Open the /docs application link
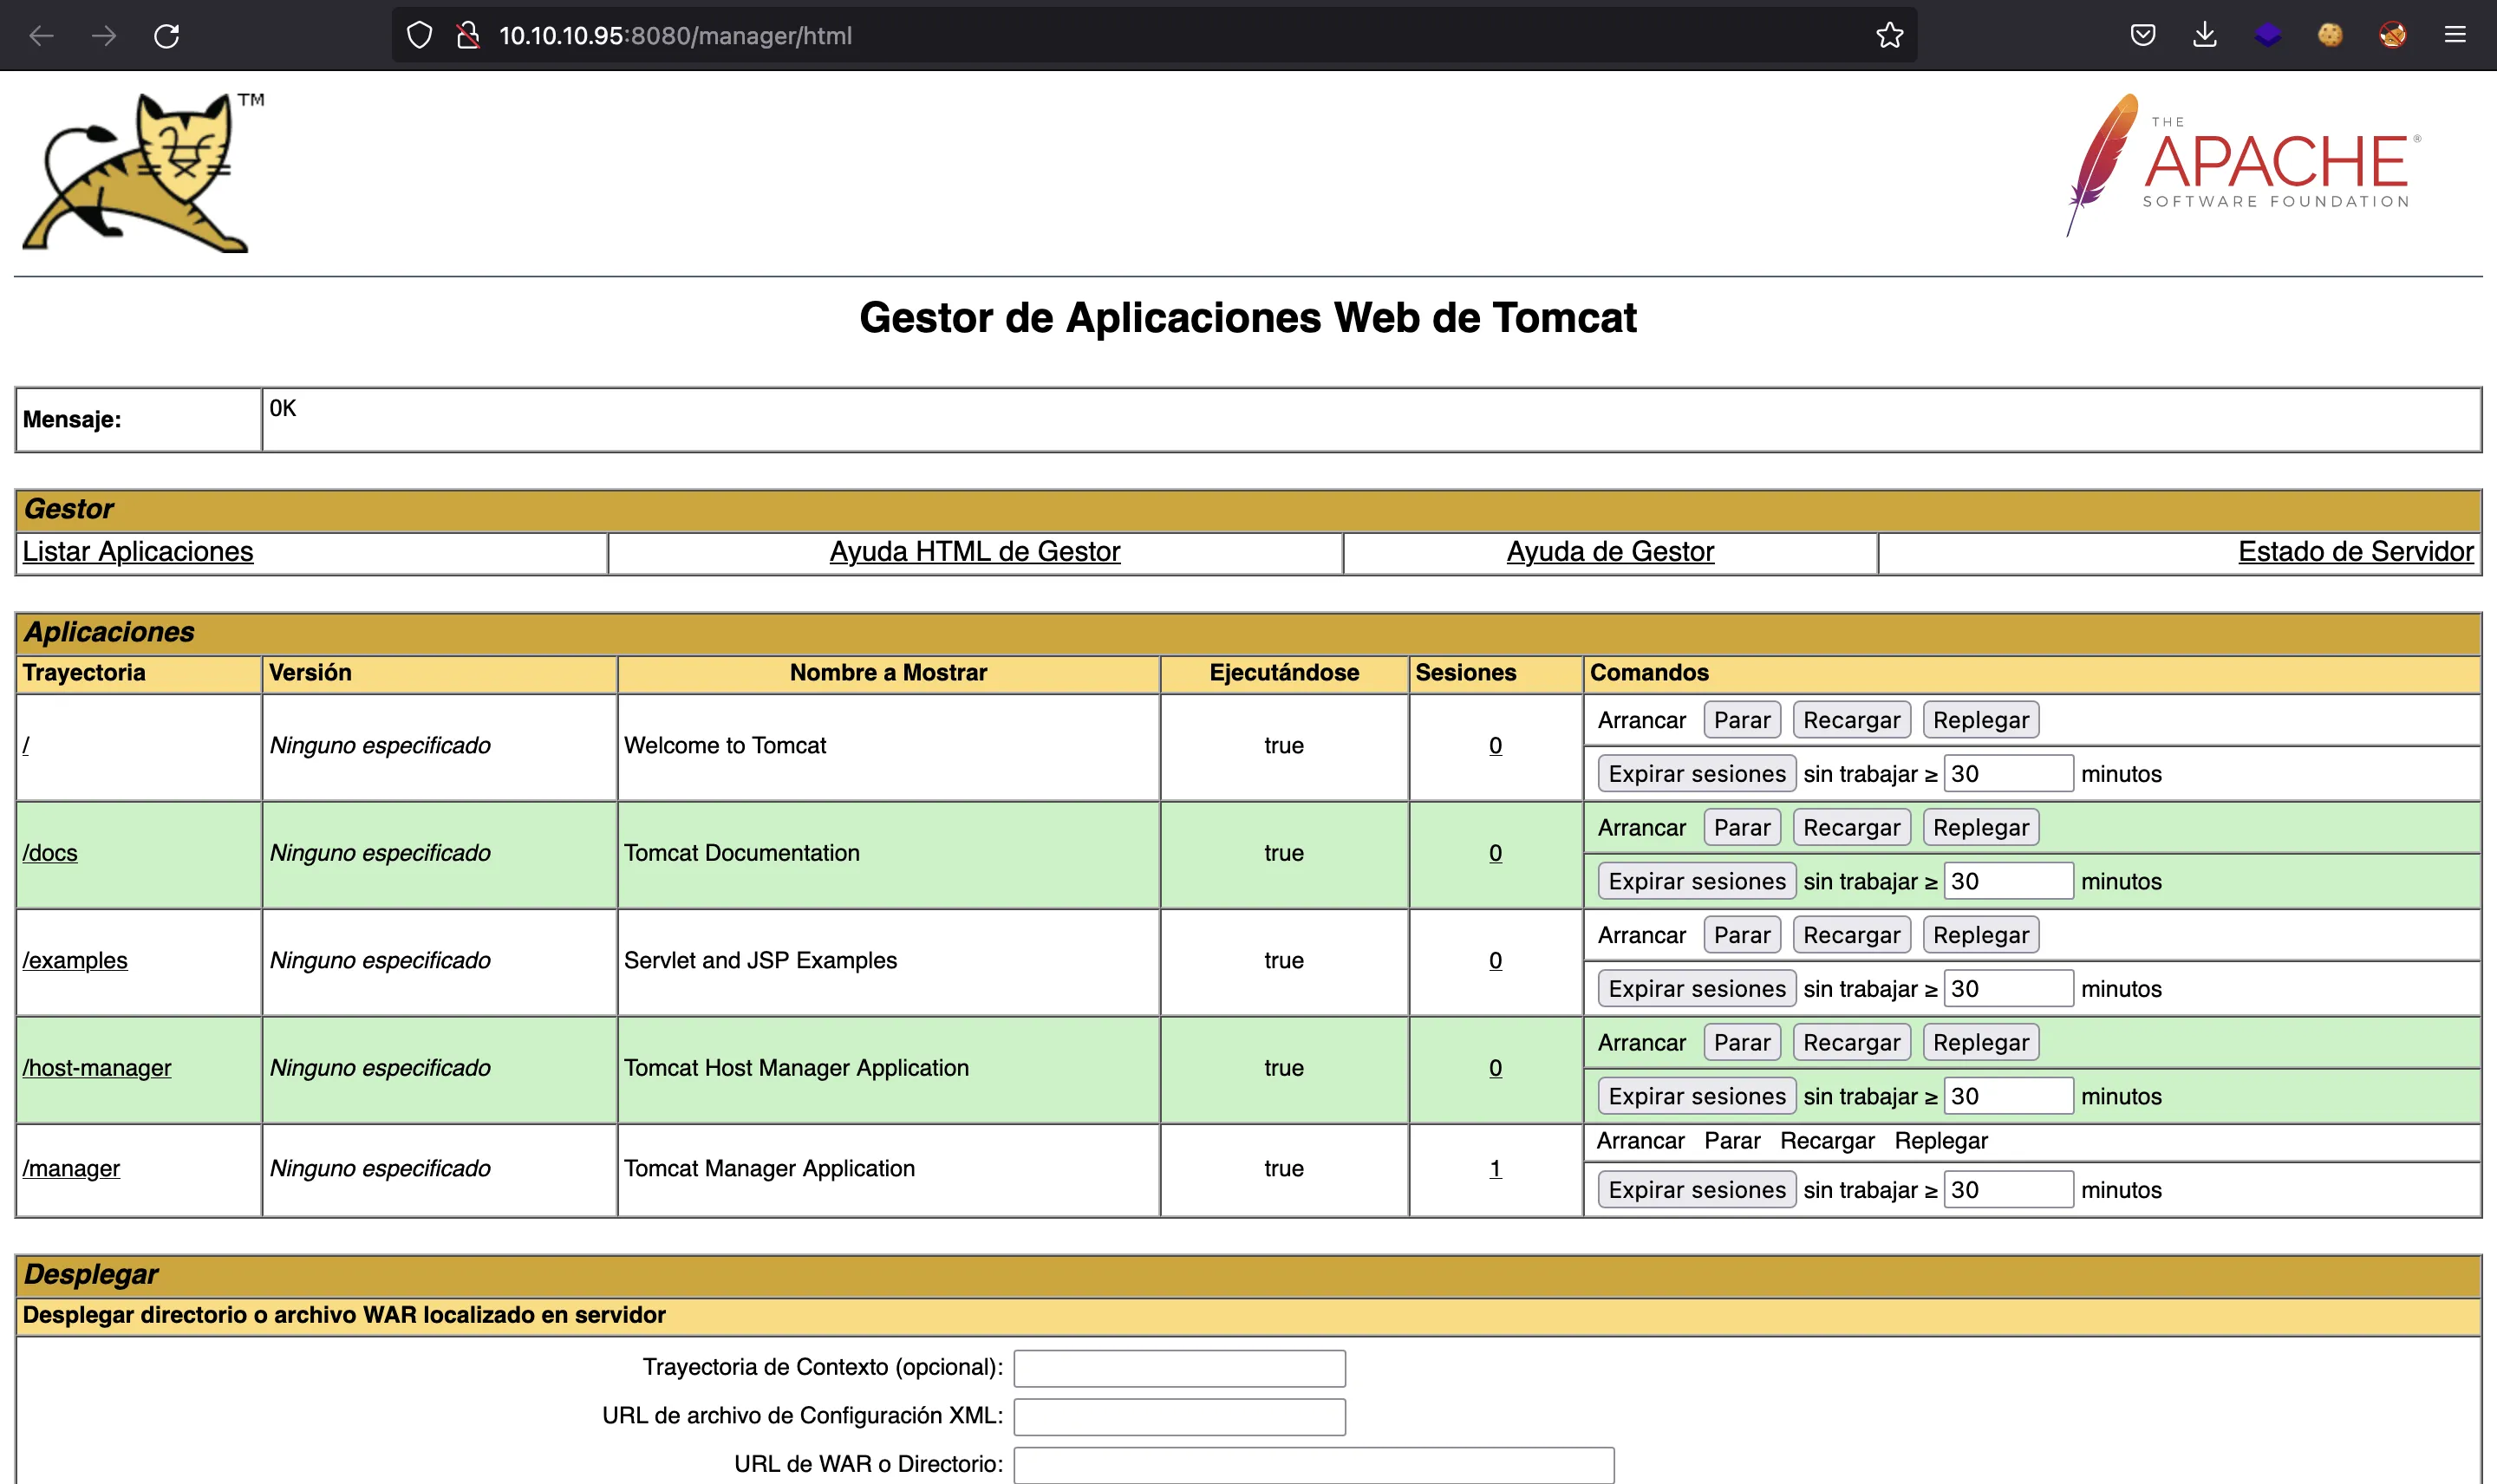This screenshot has width=2497, height=1484. tap(50, 853)
